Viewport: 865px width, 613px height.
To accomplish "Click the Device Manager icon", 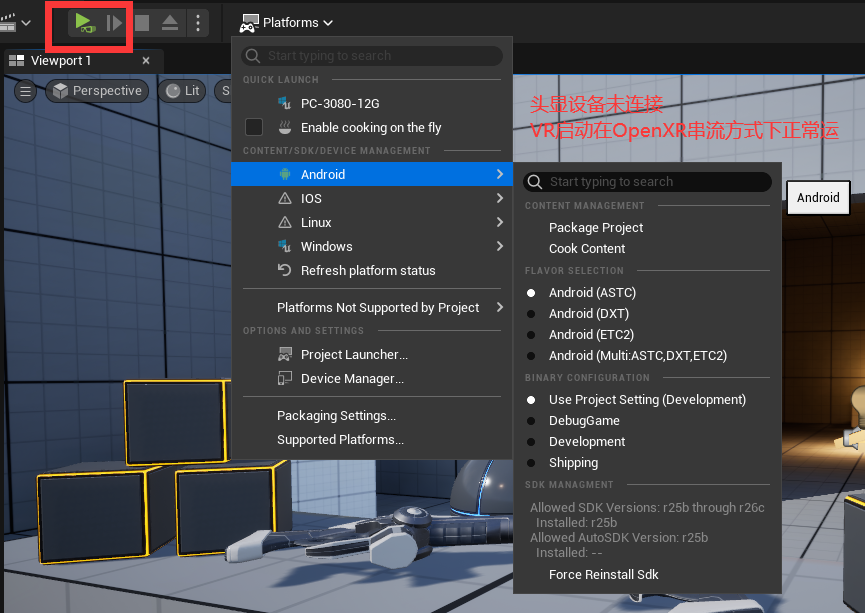I will point(285,379).
